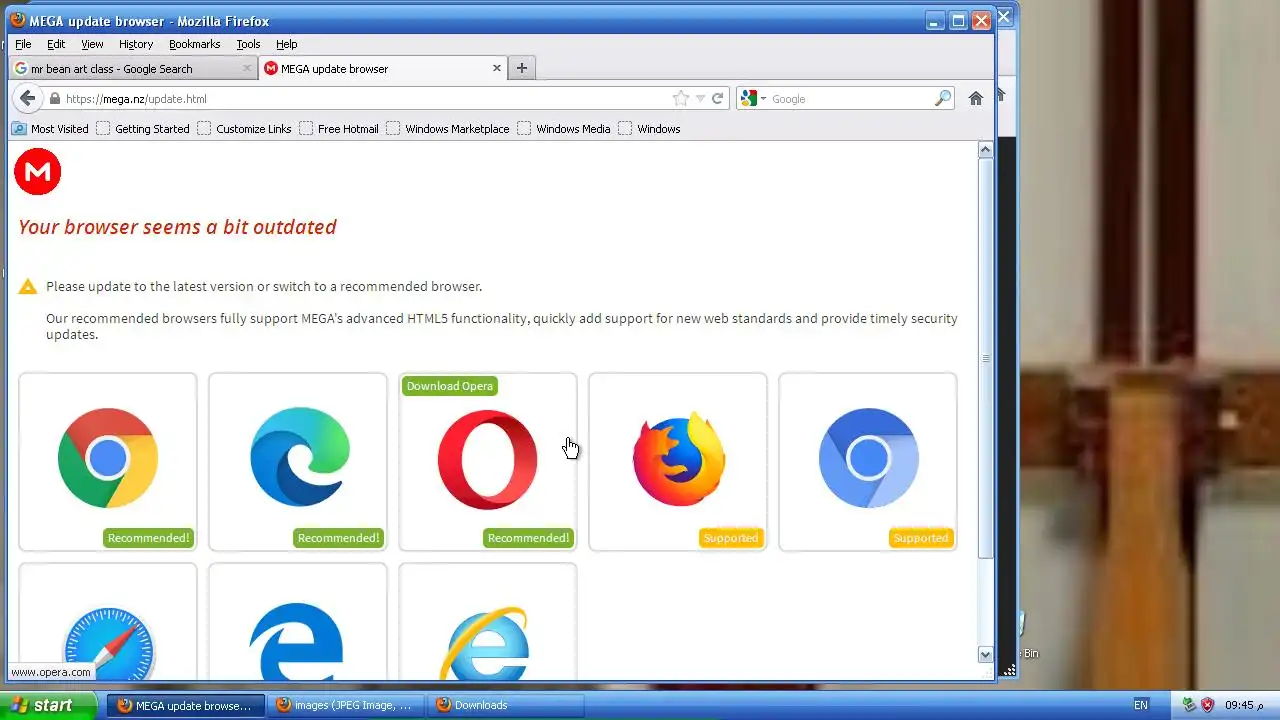Open the Tools menu
This screenshot has width=1280, height=720.
[248, 44]
